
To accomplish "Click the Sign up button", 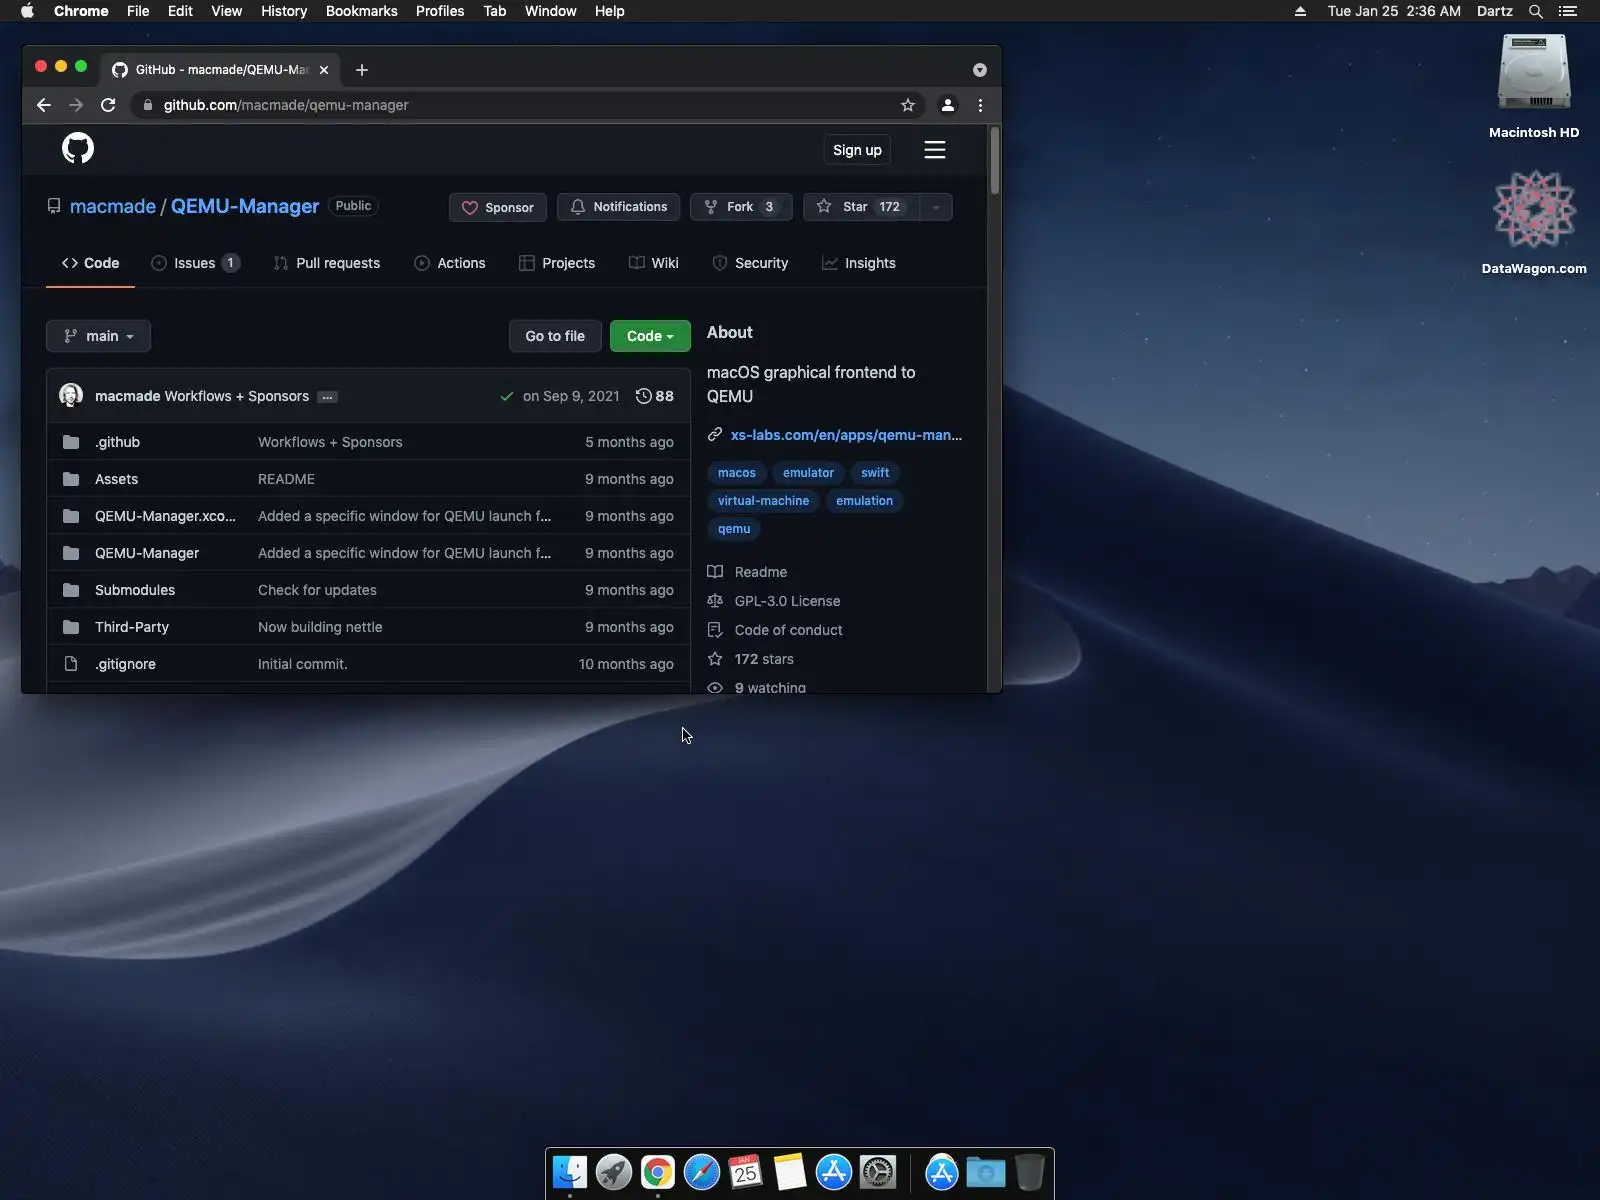I will click(857, 150).
